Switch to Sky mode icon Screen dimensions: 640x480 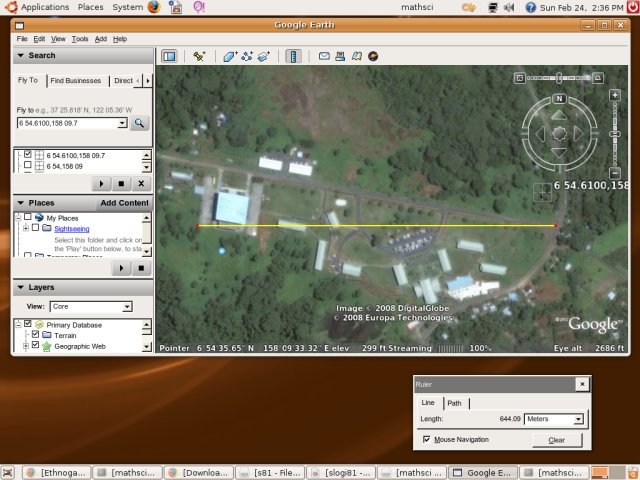click(373, 56)
